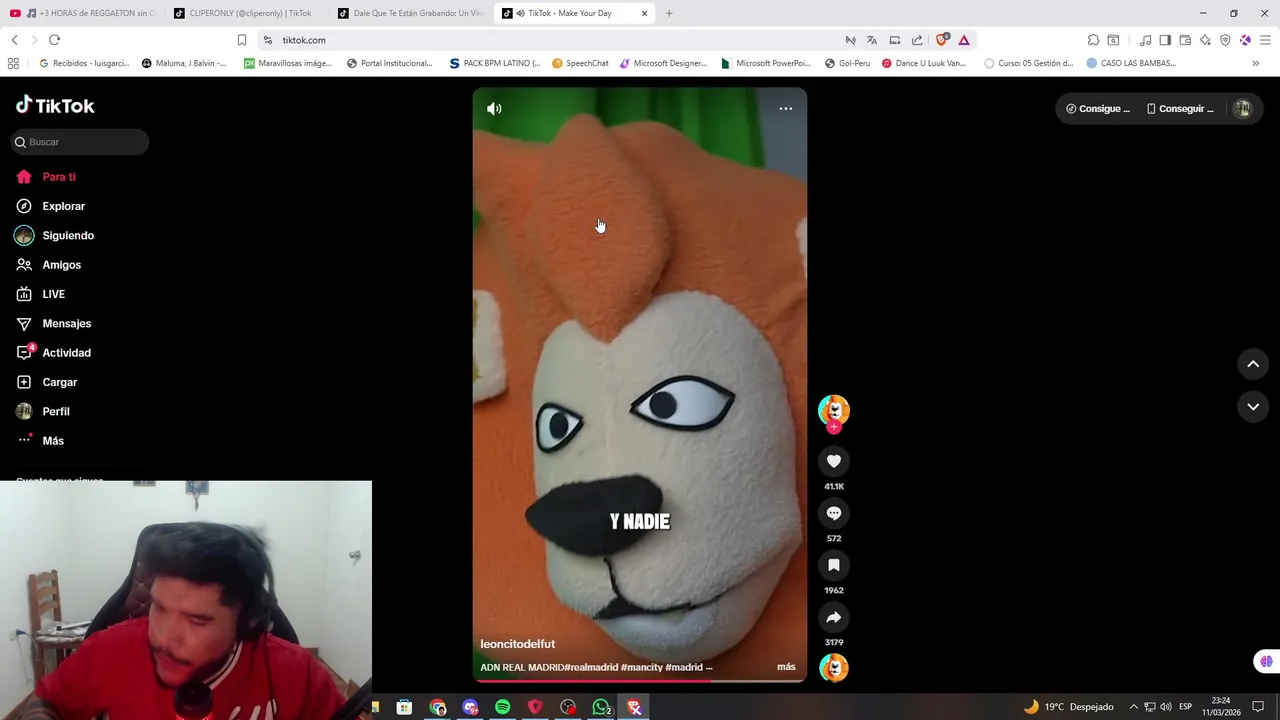Switch to the CLIPERONLY TikTok tab
This screenshot has width=1280, height=720.
(x=246, y=13)
